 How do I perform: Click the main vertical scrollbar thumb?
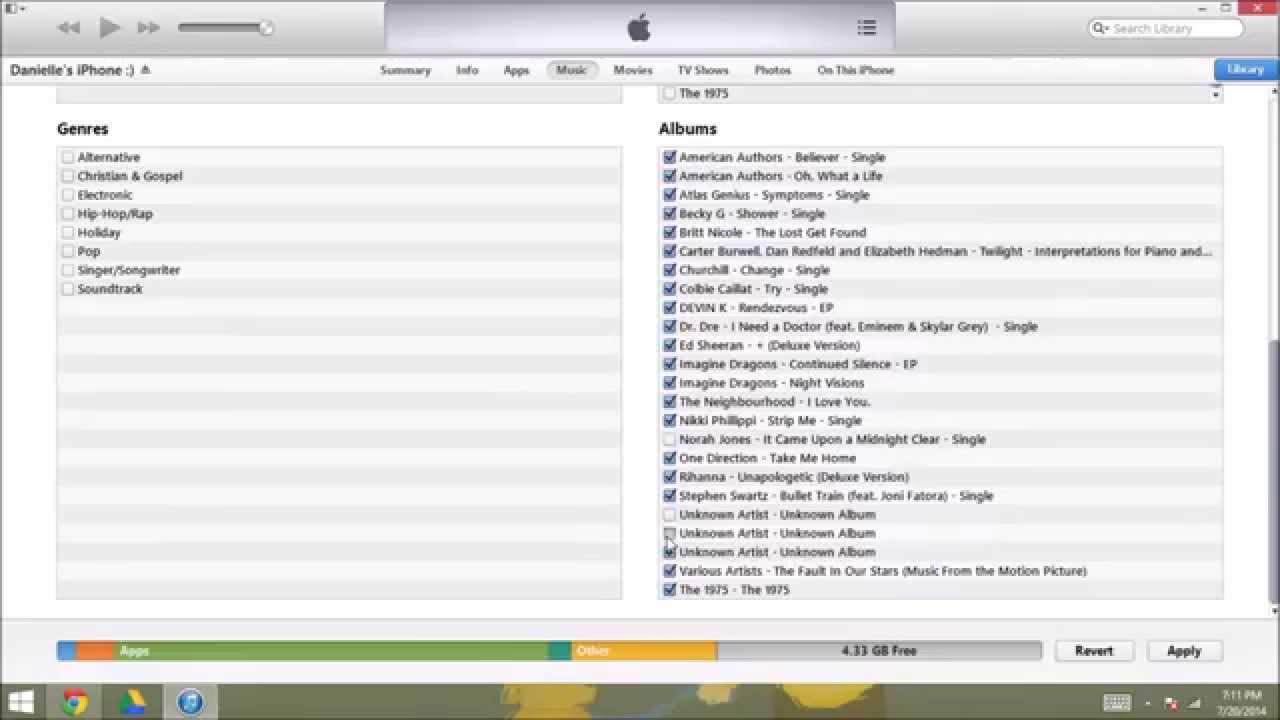(1273, 470)
